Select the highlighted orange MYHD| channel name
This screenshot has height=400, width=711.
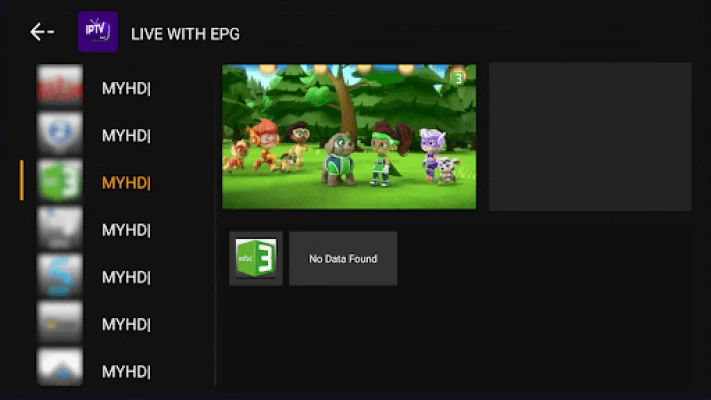tap(126, 183)
